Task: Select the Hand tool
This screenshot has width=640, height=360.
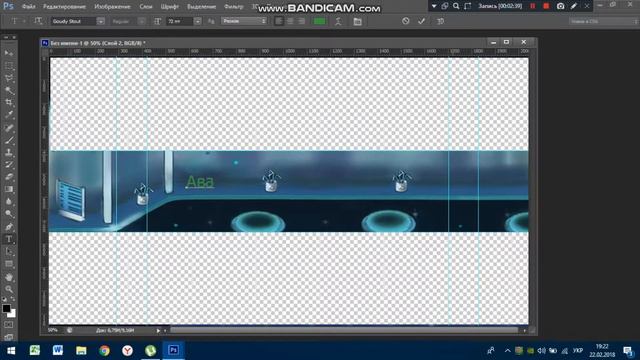Action: 9,277
